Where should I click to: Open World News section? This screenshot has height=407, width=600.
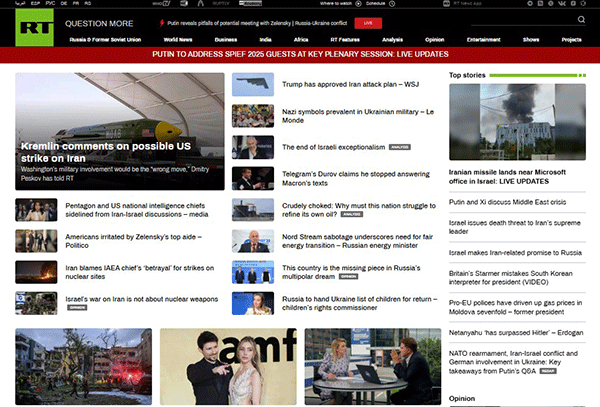[x=178, y=39]
